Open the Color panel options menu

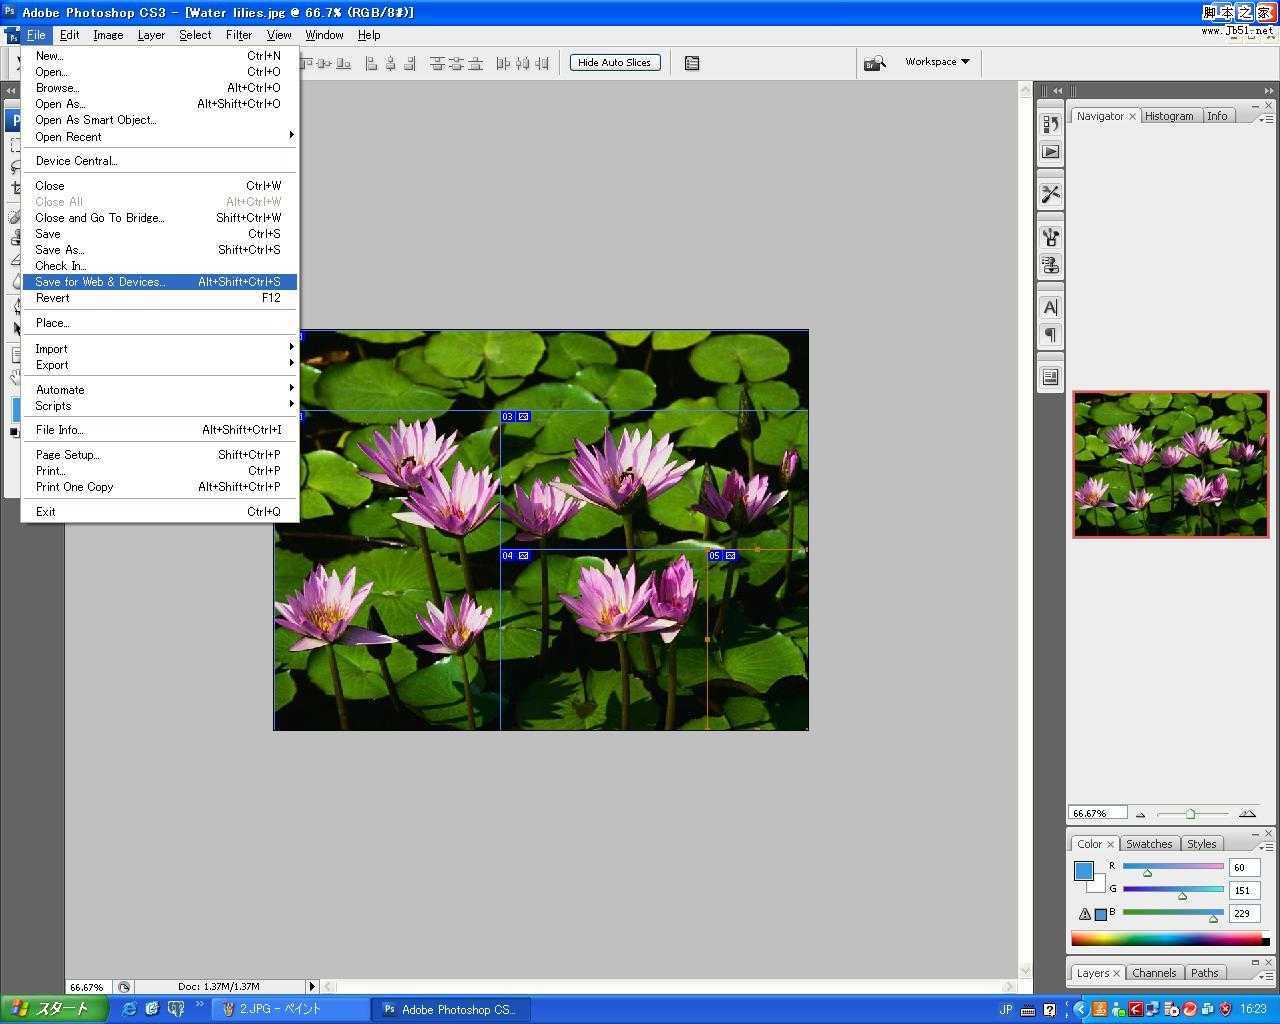[1265, 846]
